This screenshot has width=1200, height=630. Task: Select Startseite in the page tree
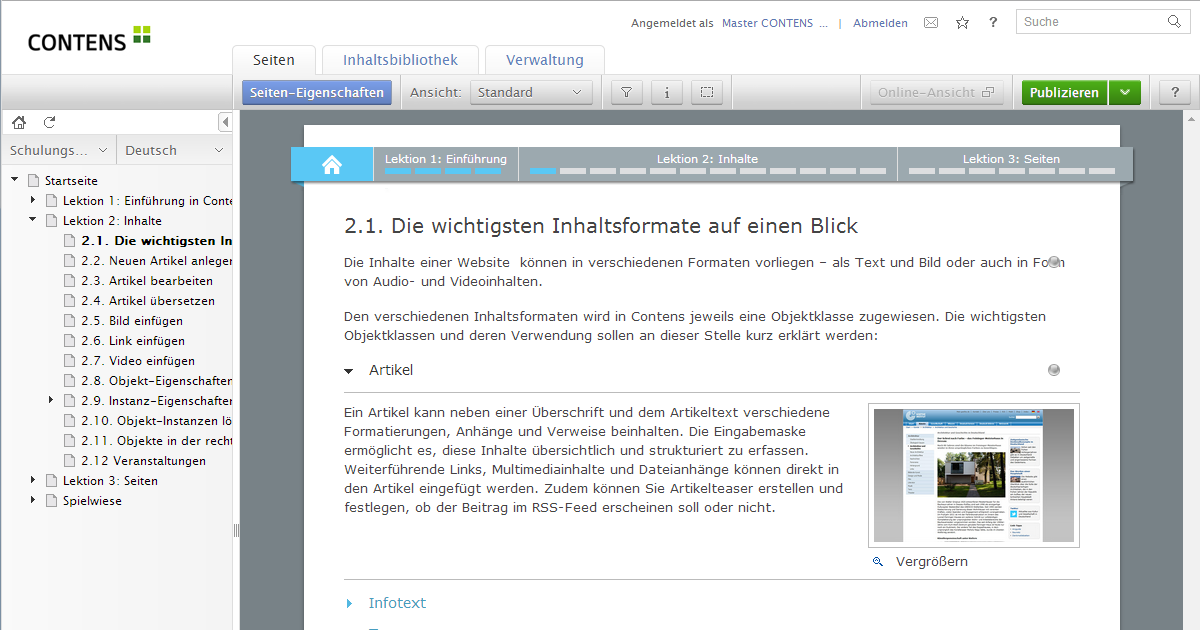click(x=71, y=181)
